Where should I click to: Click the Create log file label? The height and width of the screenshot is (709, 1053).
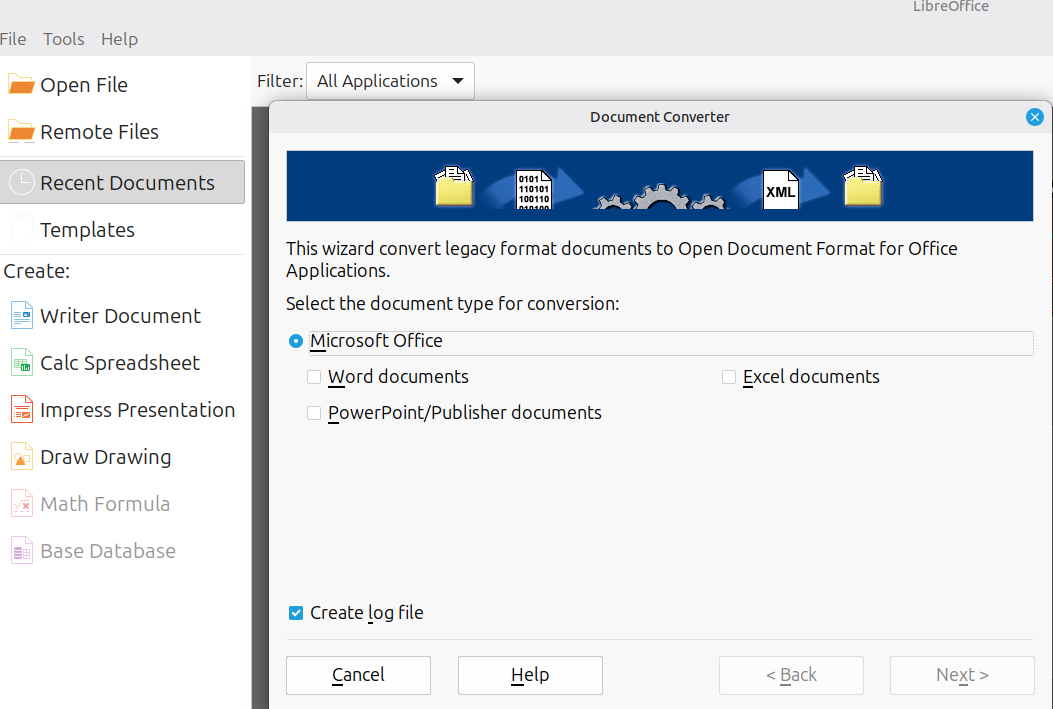[x=367, y=612]
